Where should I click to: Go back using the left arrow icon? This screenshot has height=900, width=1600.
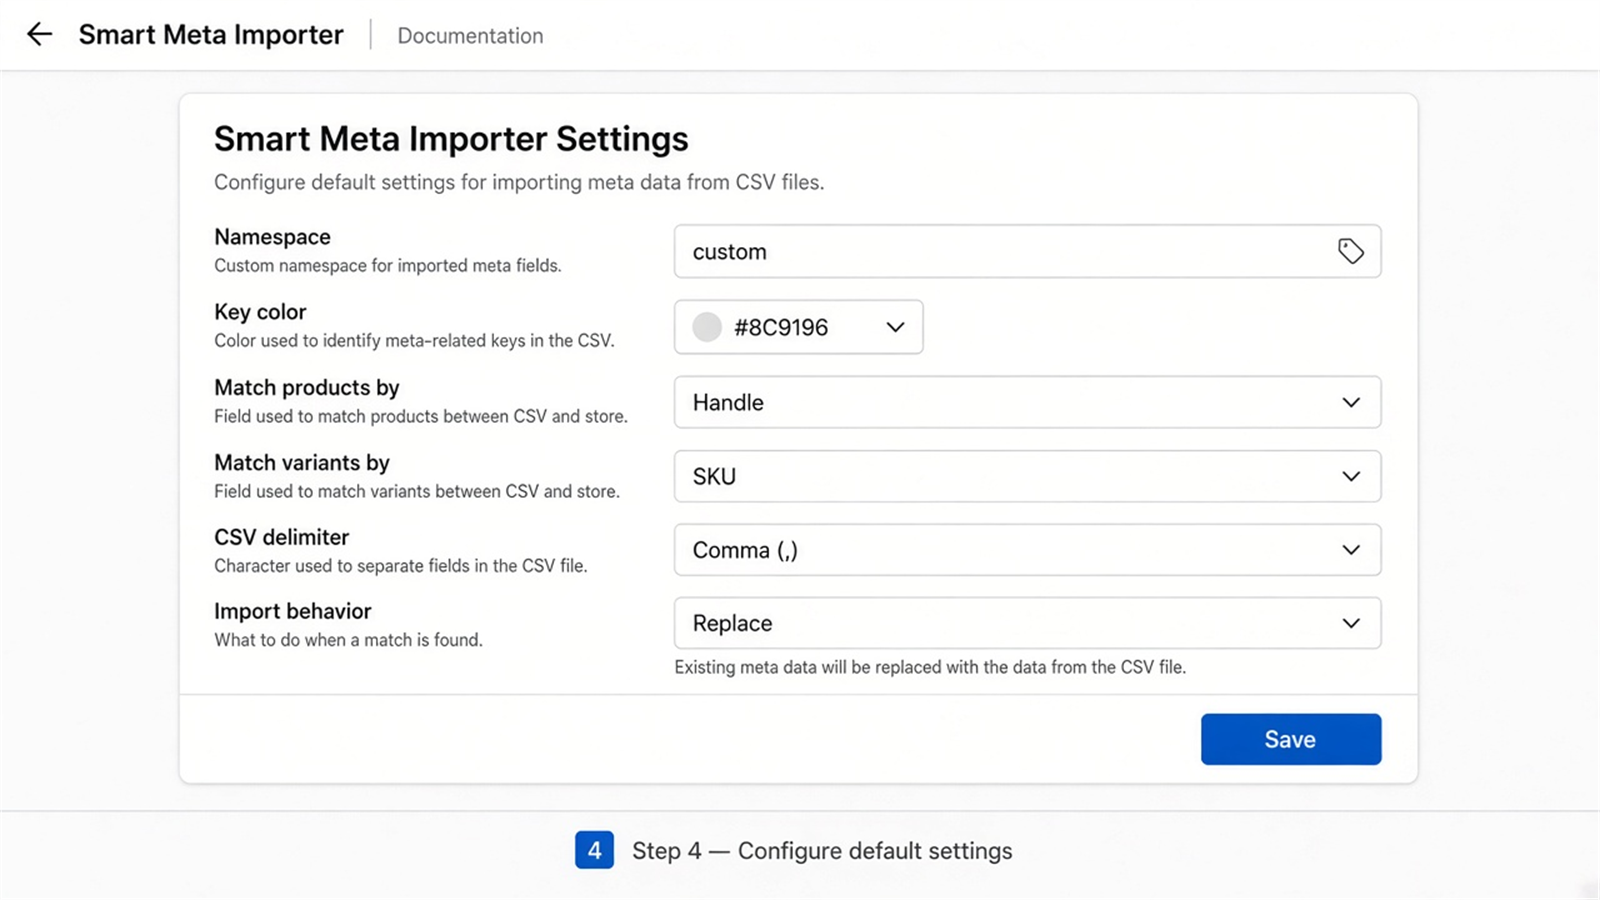coord(39,35)
